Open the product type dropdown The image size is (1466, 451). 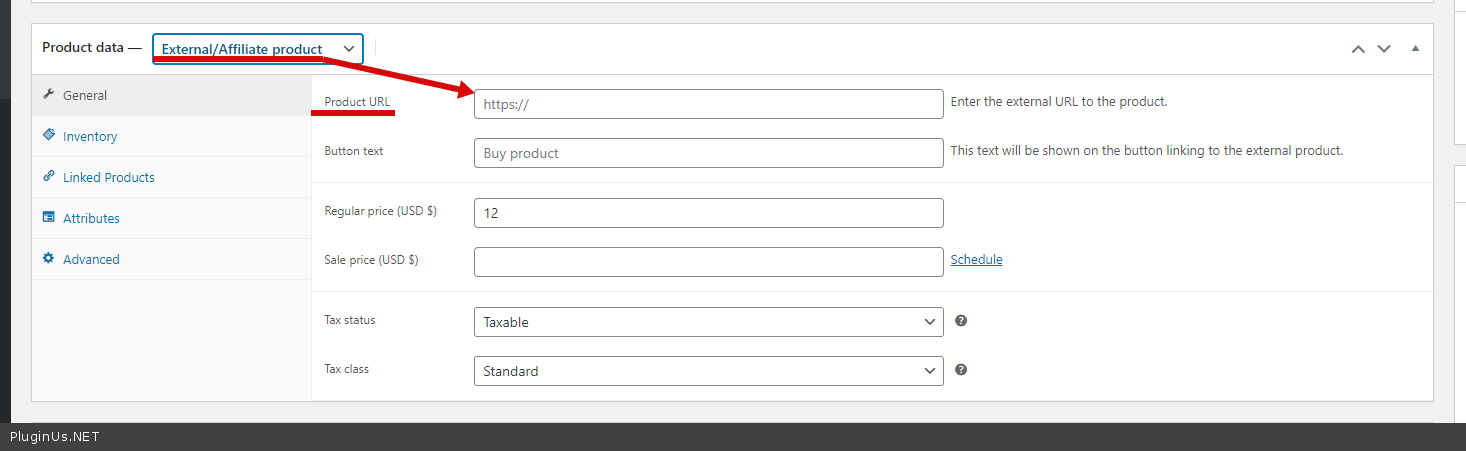point(257,49)
